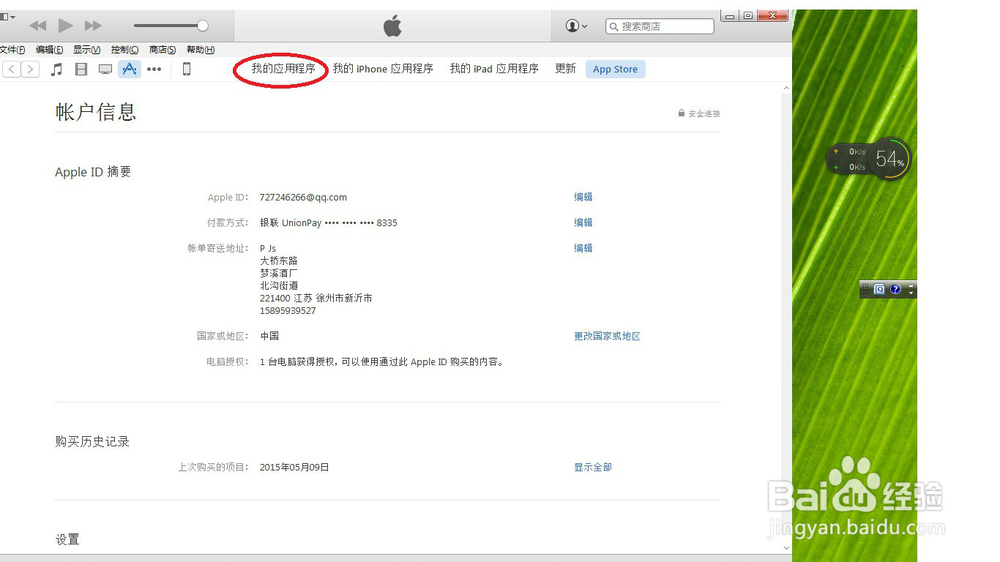Click the download speed arrow in widget
Image resolution: width=1000 pixels, height=562 pixels.
coord(836,167)
